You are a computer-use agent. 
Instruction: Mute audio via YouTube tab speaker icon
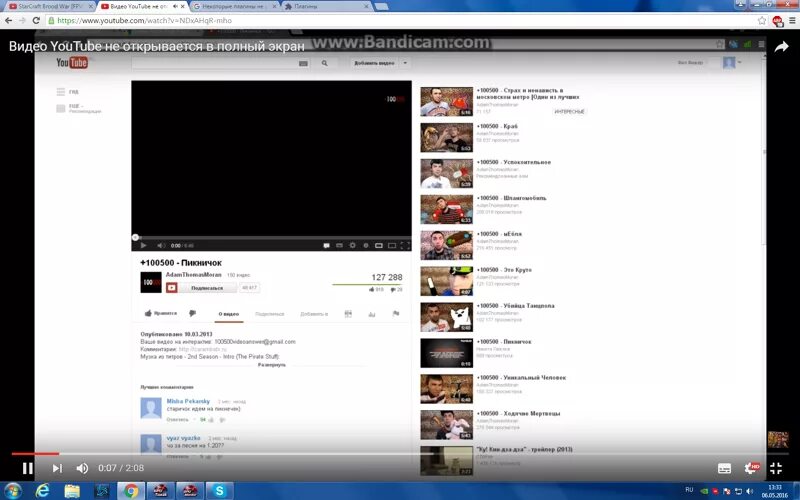(x=176, y=6)
